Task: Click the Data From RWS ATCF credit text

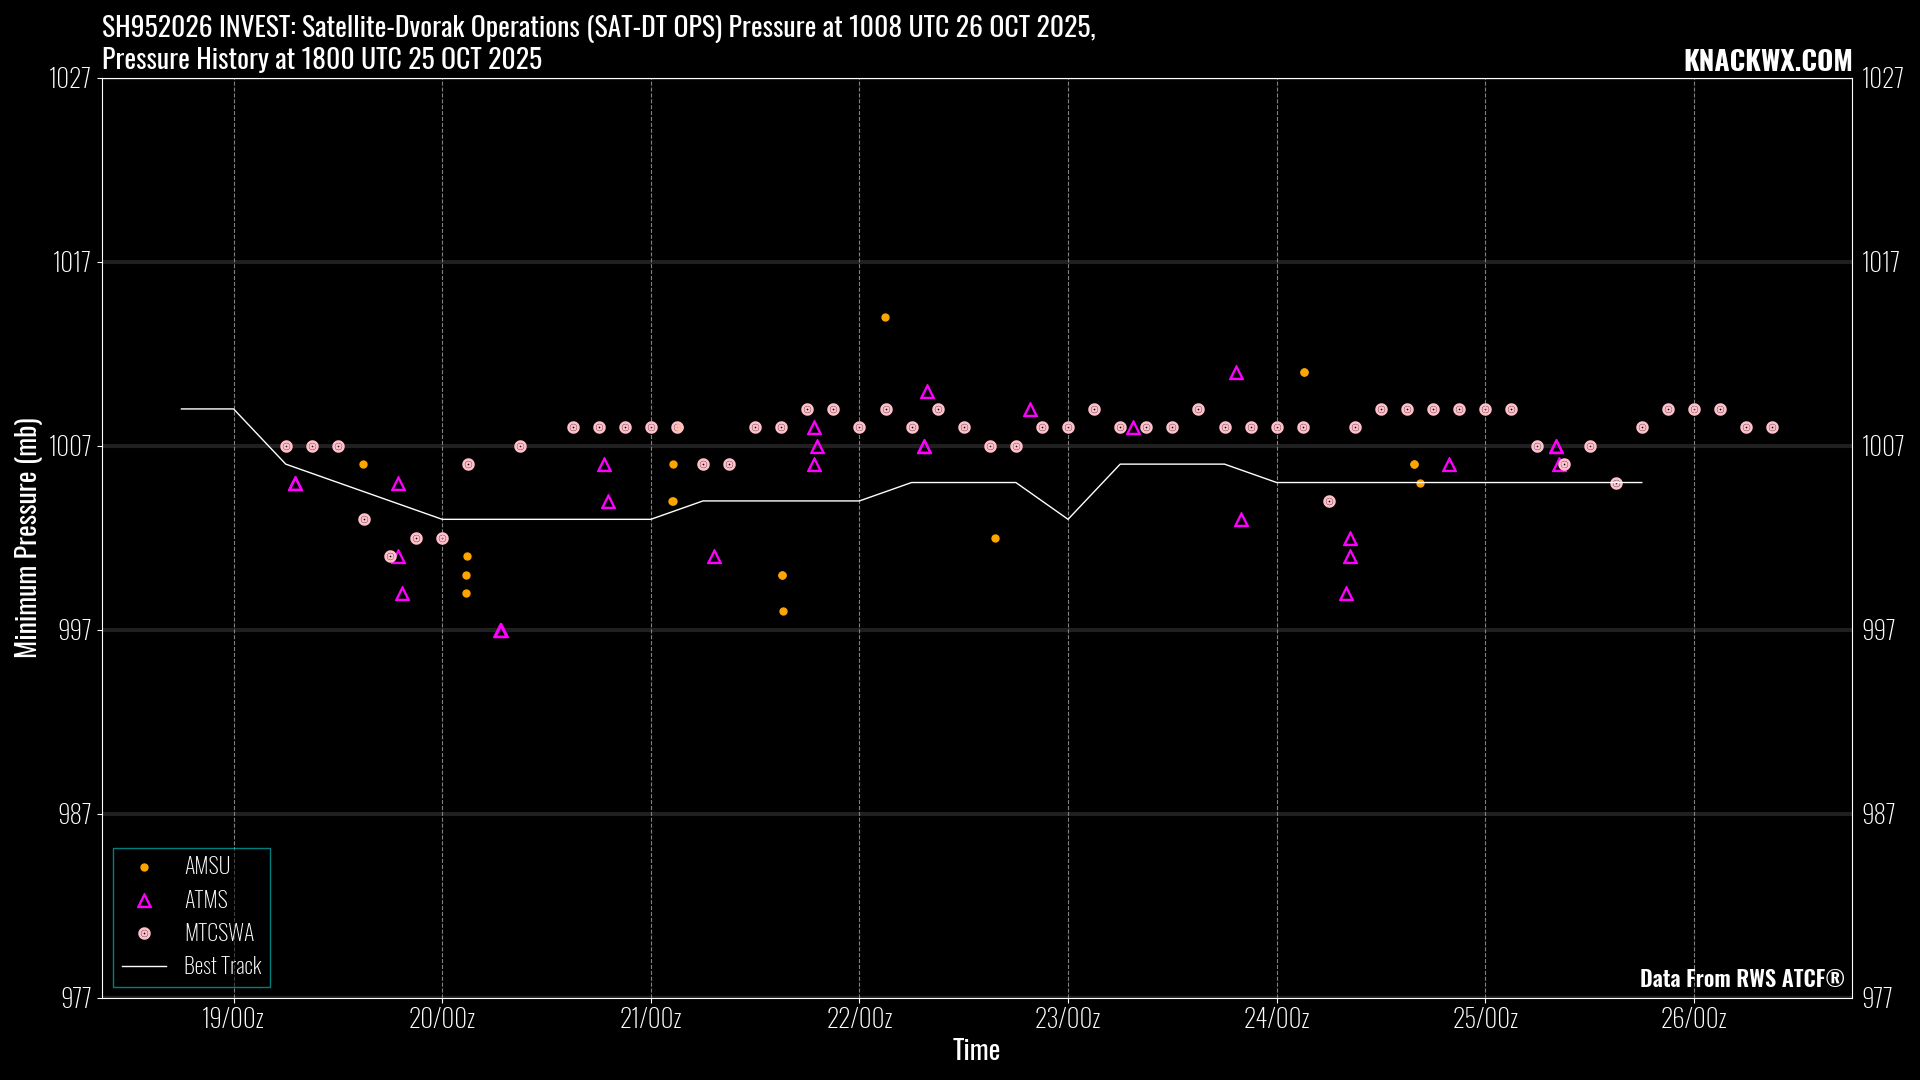Action: pos(1741,978)
